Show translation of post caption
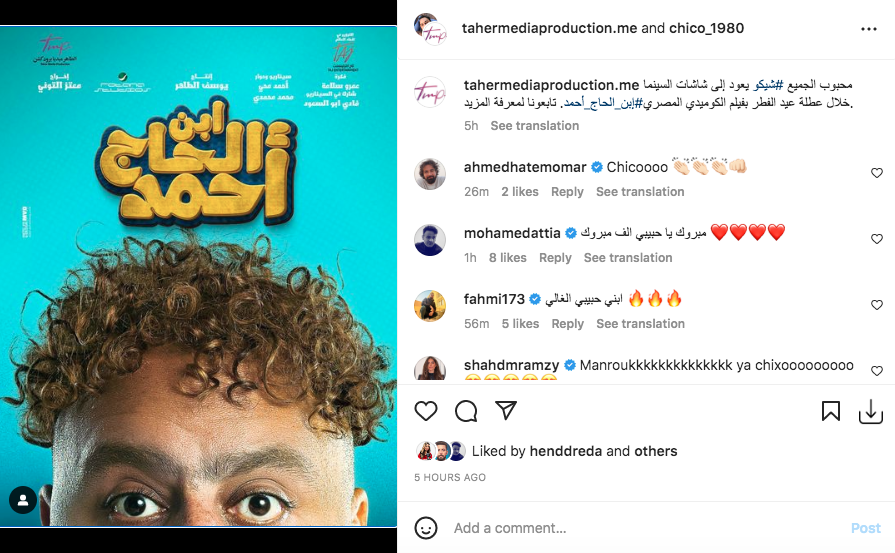Screen dimensions: 895x553 pyautogui.click(x=535, y=126)
